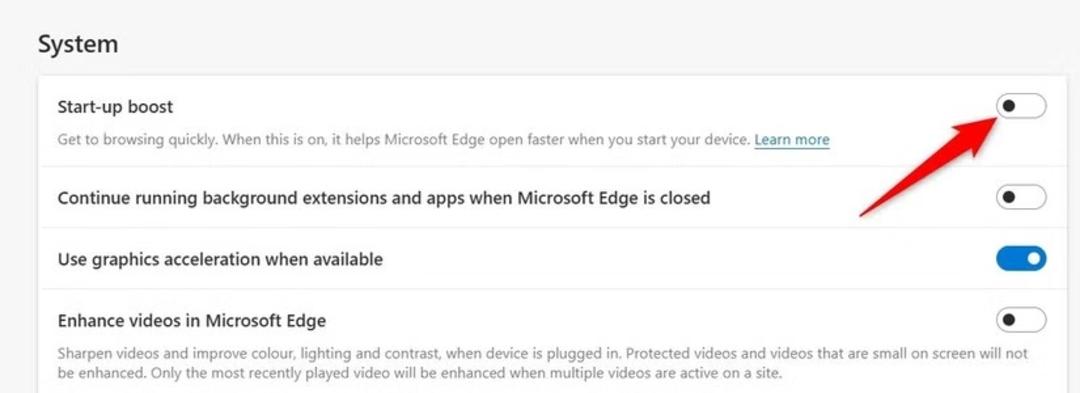Enable the Start-up boost toggle

pyautogui.click(x=1021, y=107)
